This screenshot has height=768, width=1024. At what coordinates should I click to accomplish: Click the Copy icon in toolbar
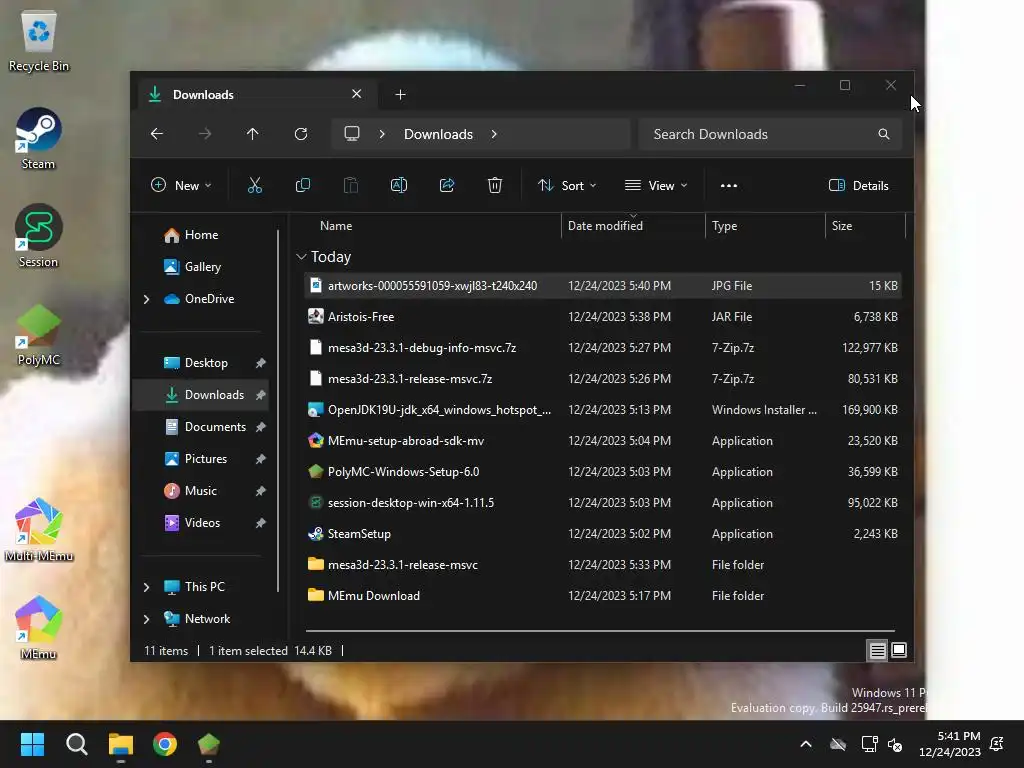302,185
